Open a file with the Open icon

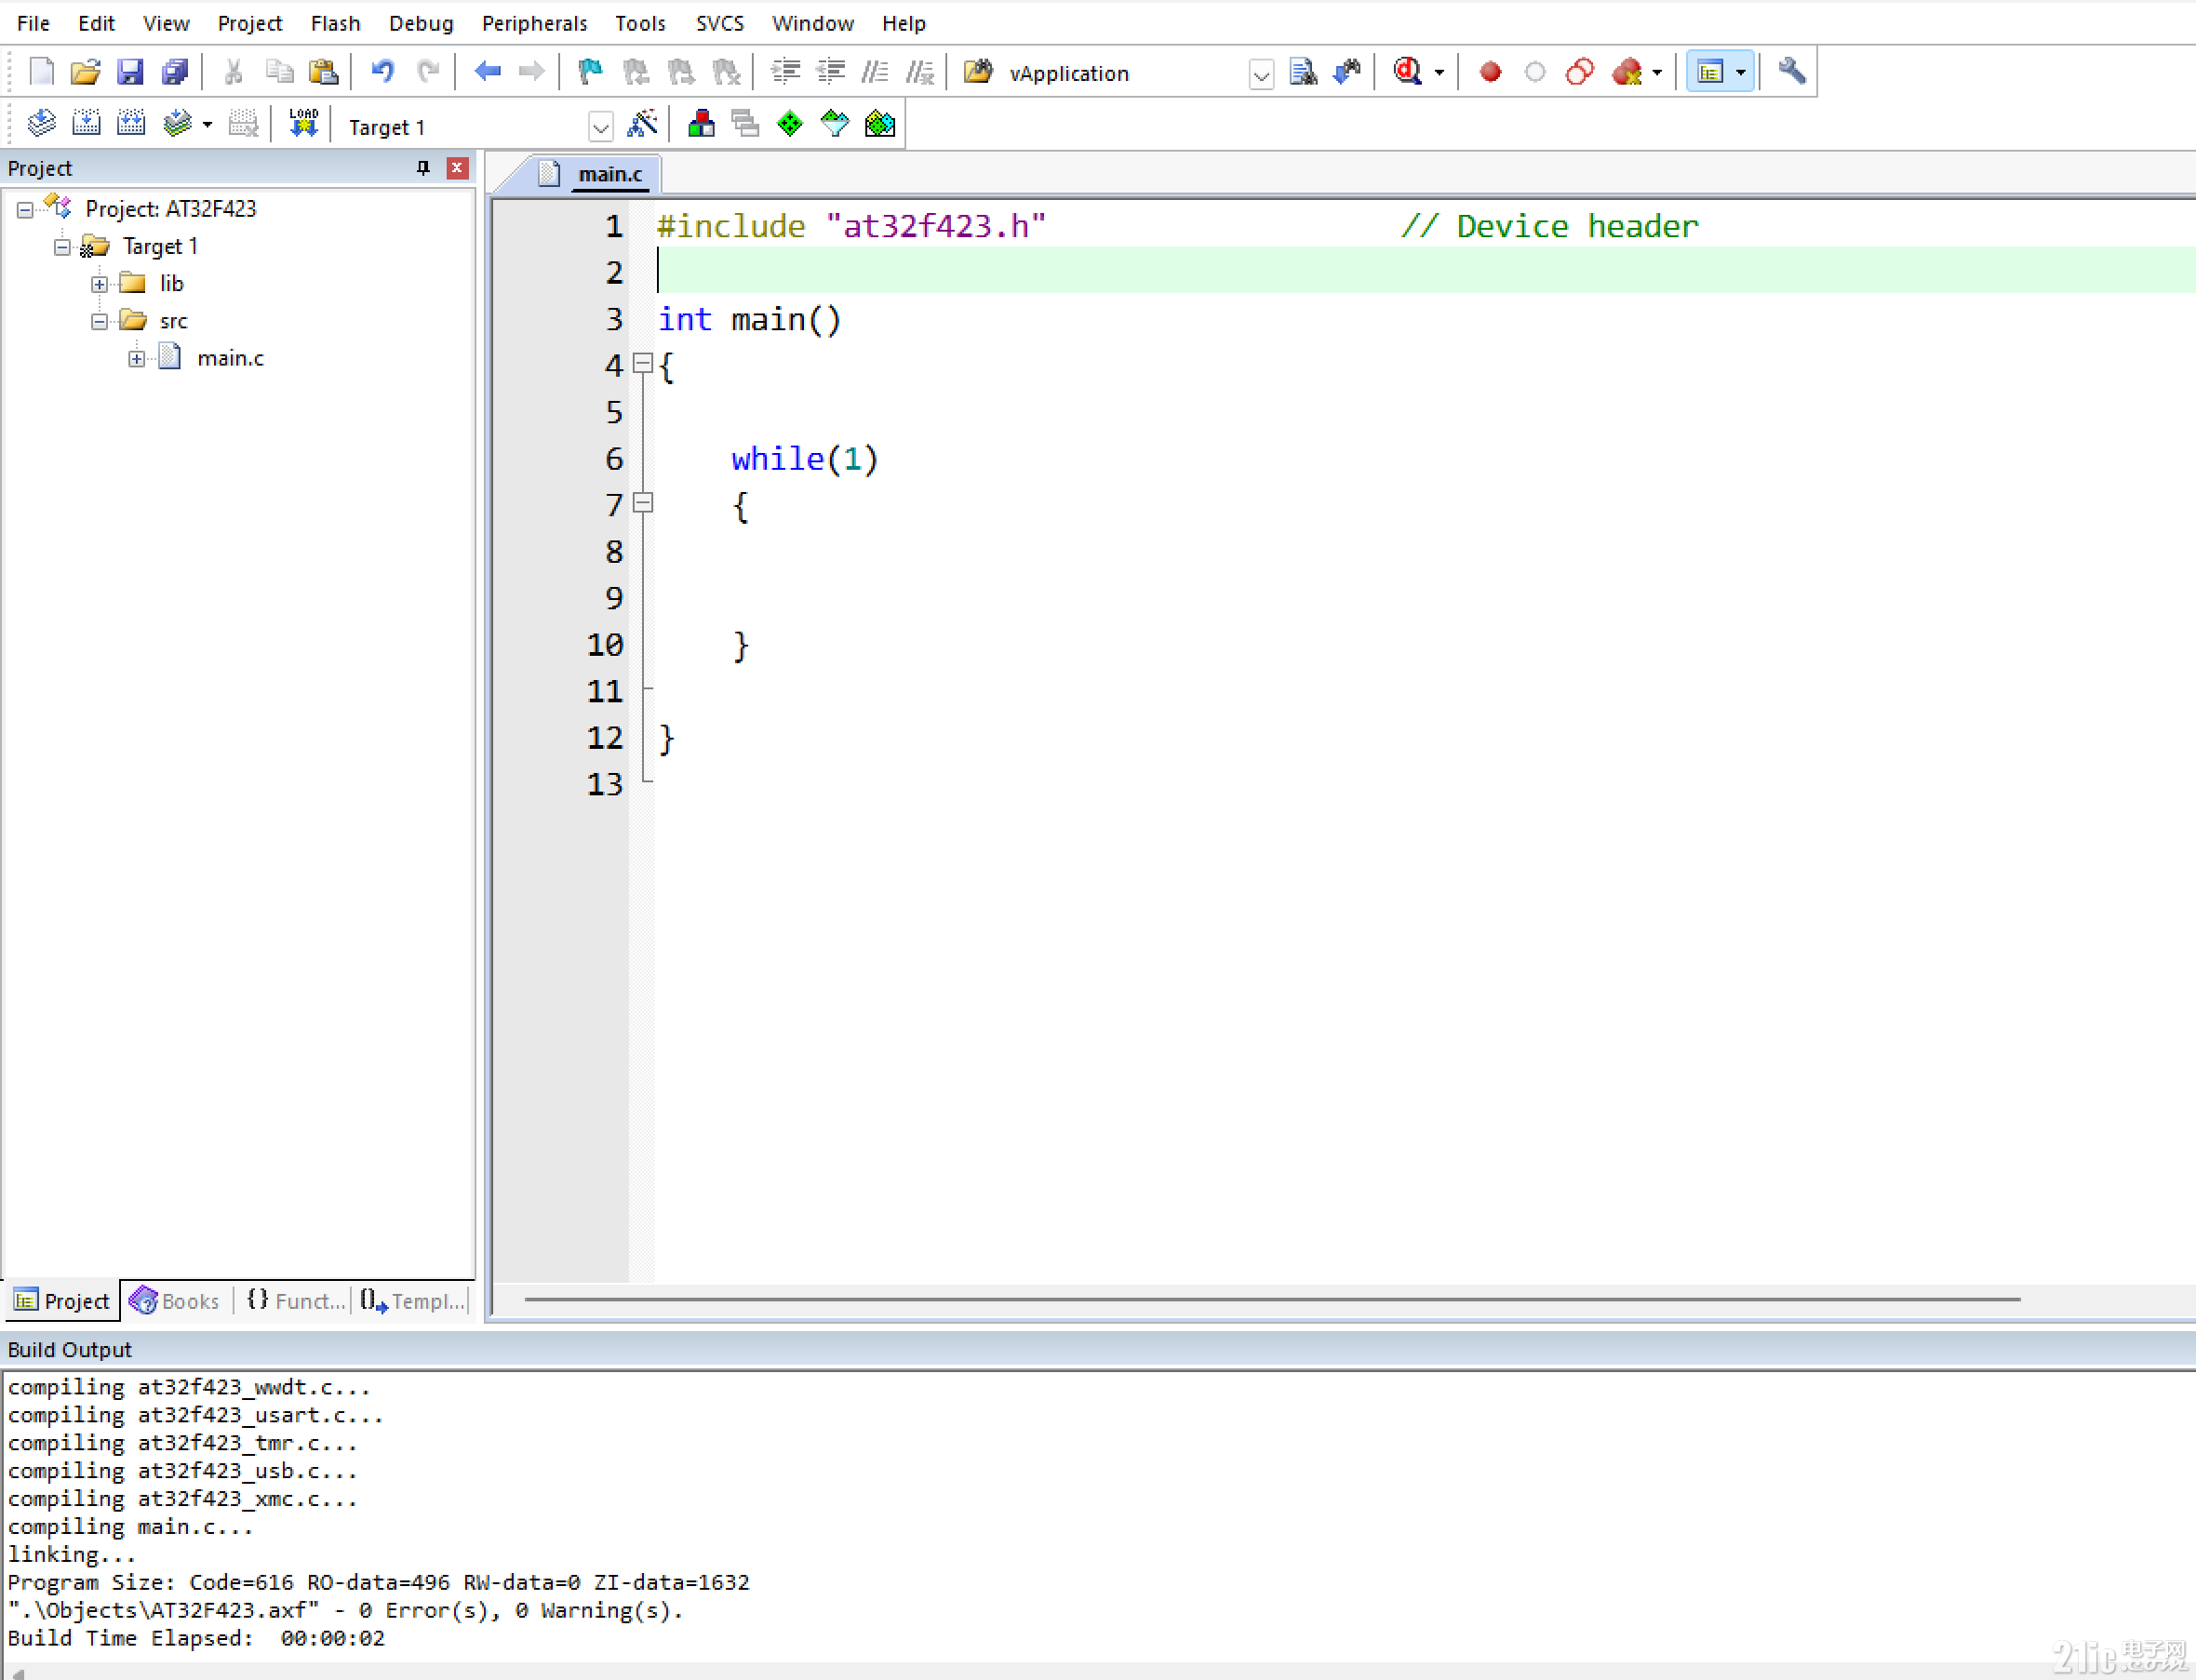click(85, 72)
